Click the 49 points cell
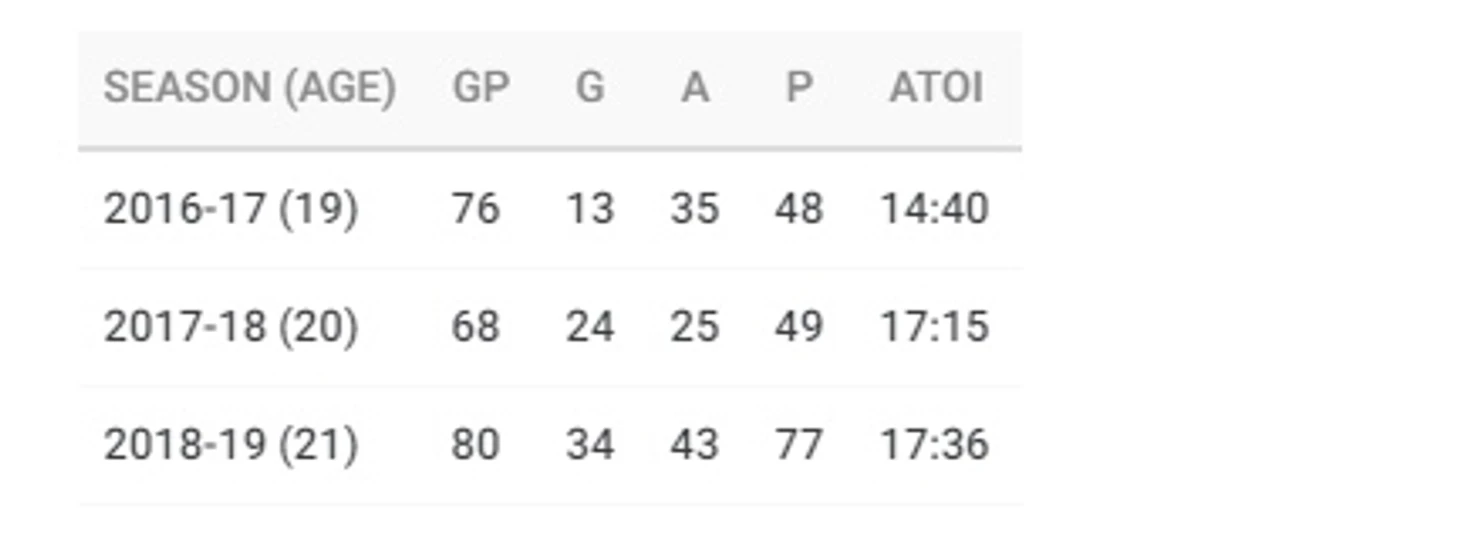This screenshot has width=1460, height=546. 798,327
